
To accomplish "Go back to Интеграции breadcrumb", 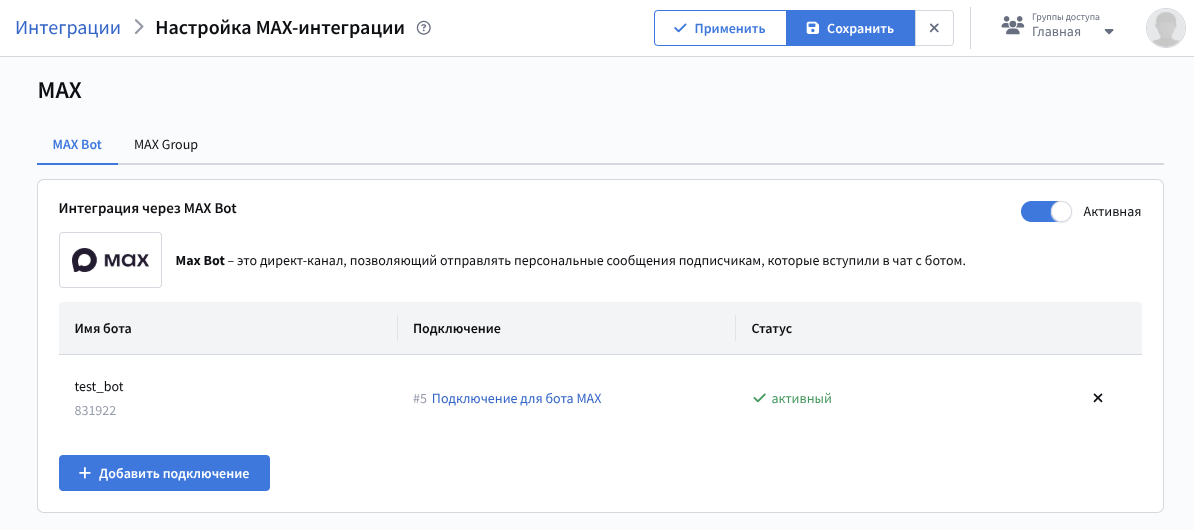I will (68, 28).
